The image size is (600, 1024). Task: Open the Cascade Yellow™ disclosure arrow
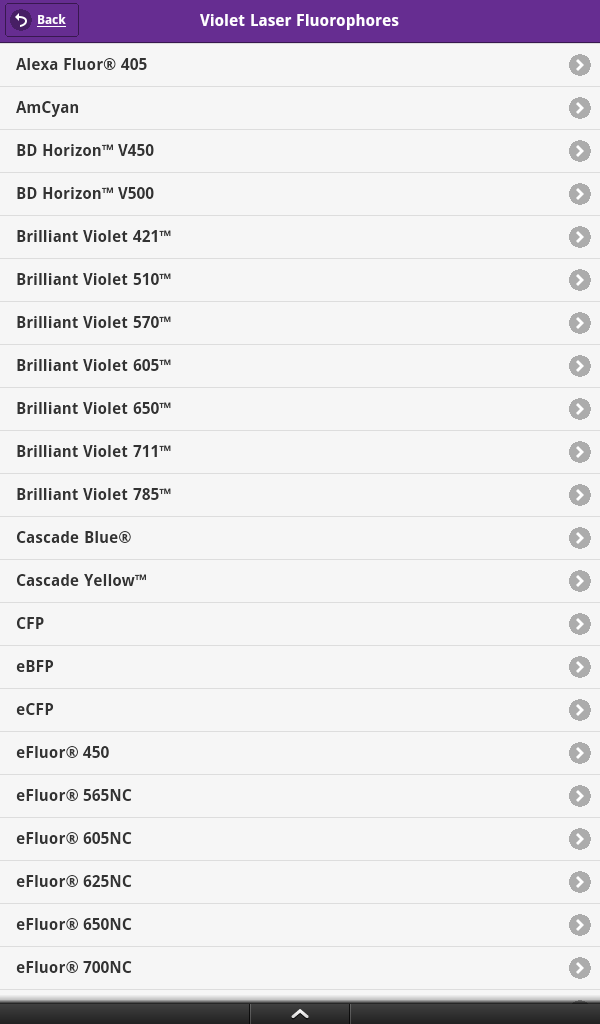[579, 581]
